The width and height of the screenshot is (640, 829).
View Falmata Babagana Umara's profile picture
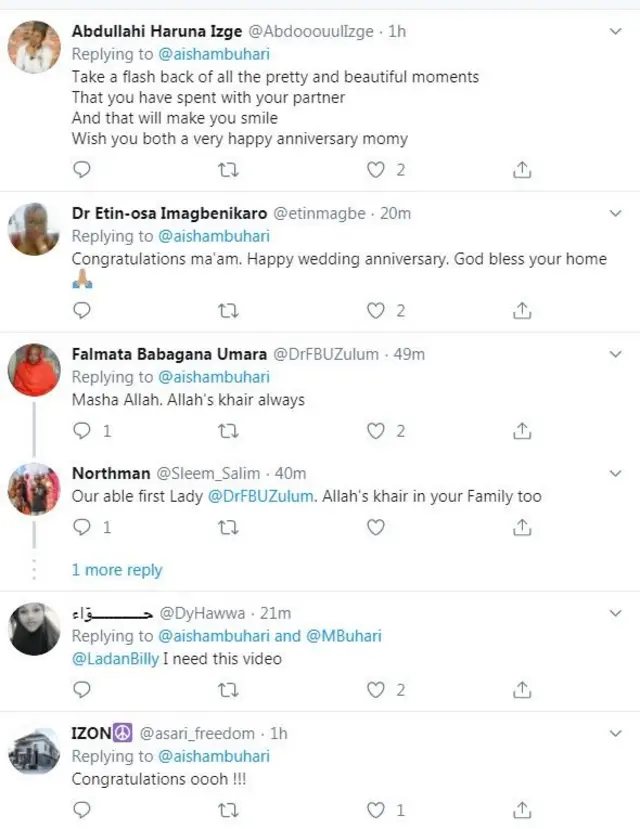(x=33, y=370)
